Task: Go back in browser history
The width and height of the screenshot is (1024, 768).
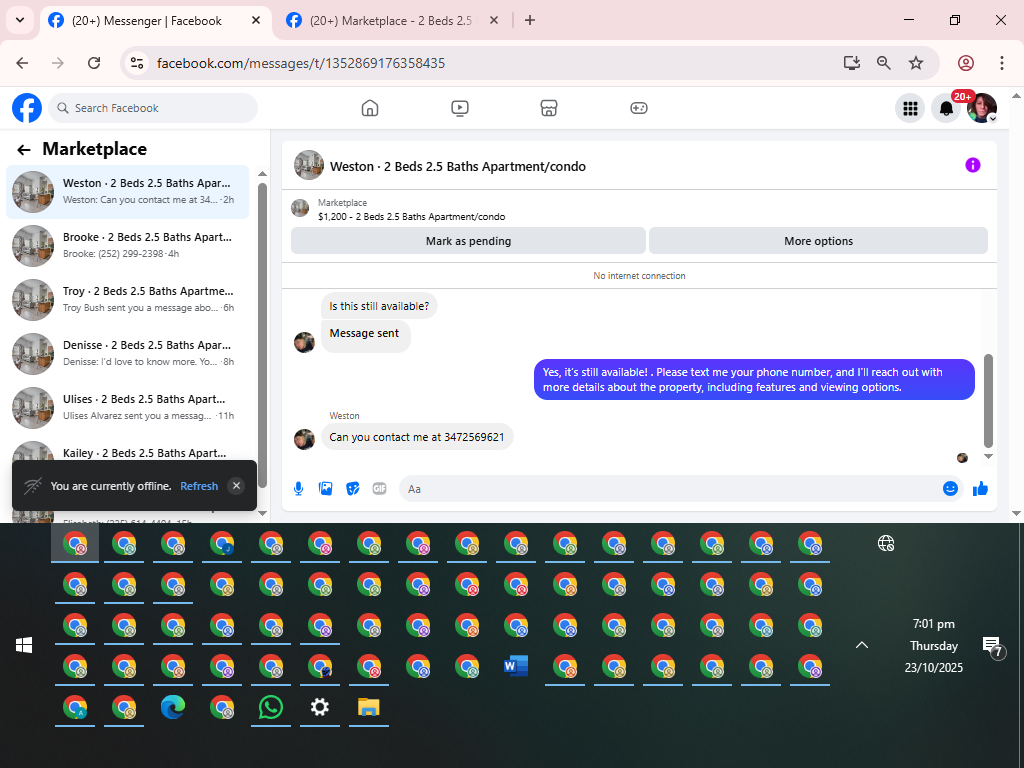Action: click(22, 63)
